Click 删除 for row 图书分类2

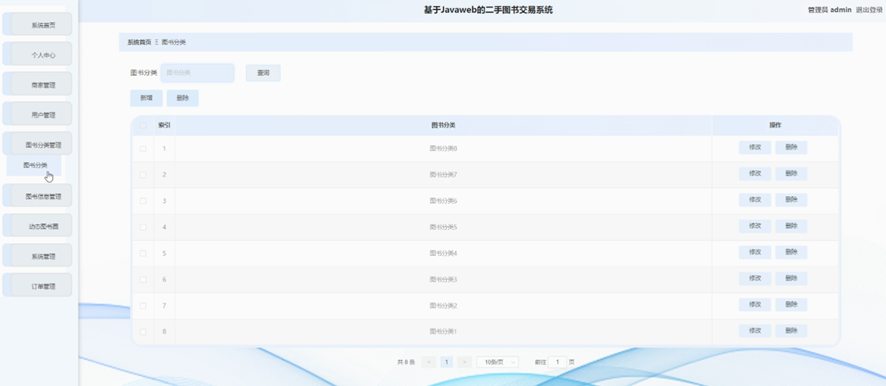click(791, 305)
